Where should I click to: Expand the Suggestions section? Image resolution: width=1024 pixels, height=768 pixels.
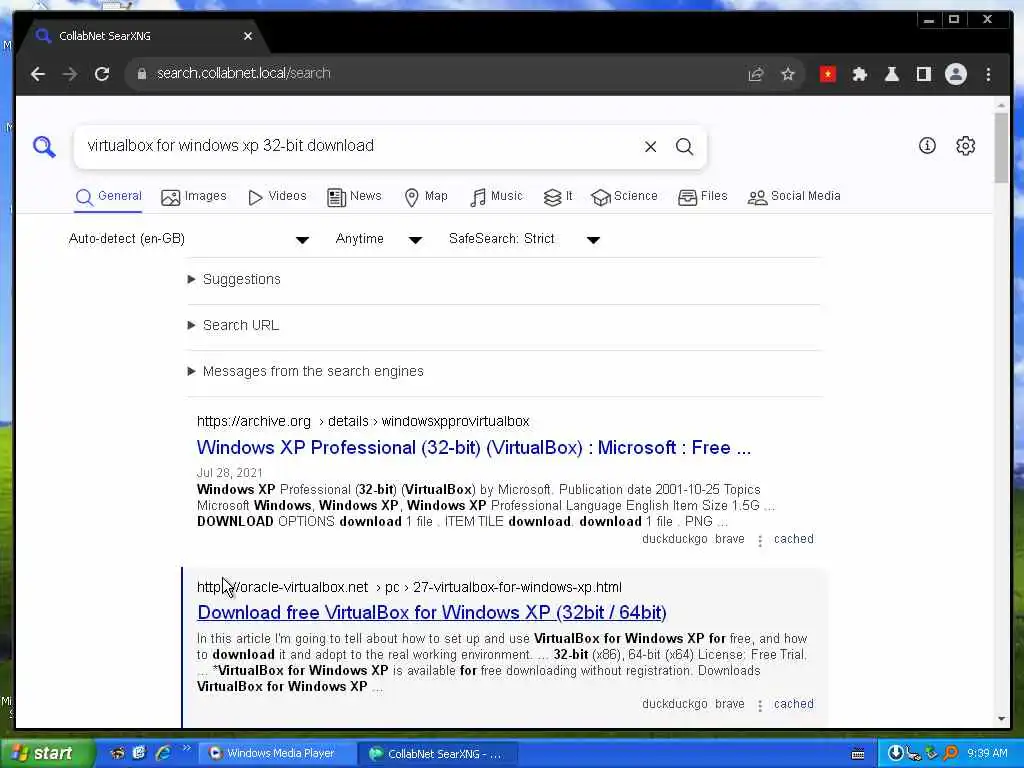(x=234, y=280)
